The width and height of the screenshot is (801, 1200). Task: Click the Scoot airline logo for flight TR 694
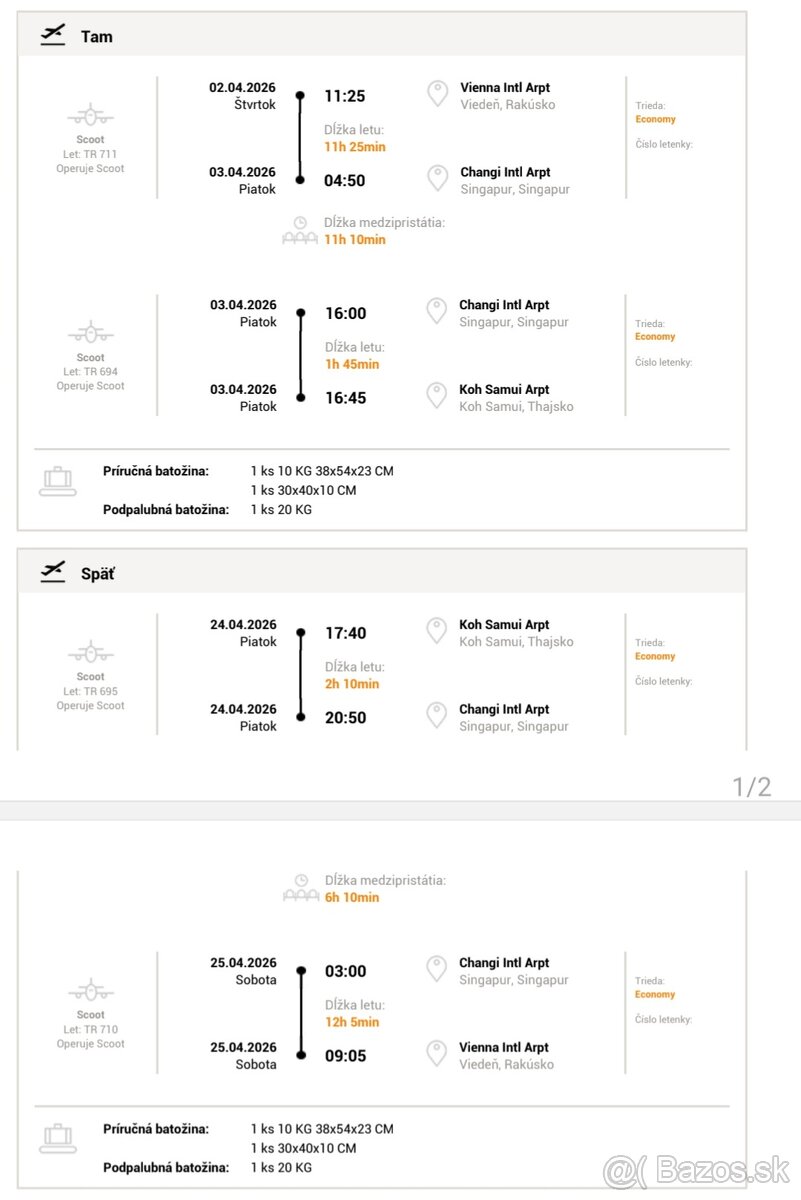[90, 333]
